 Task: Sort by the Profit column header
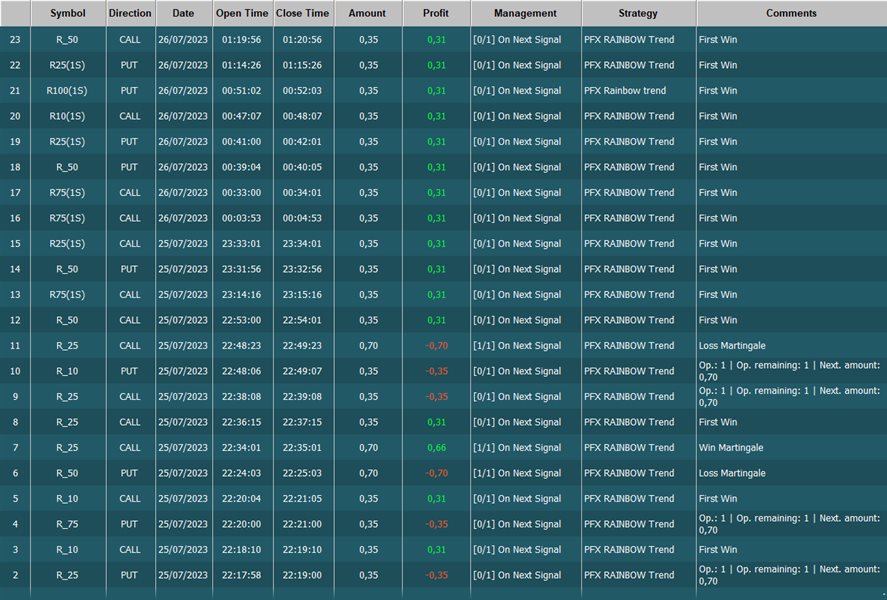click(436, 14)
